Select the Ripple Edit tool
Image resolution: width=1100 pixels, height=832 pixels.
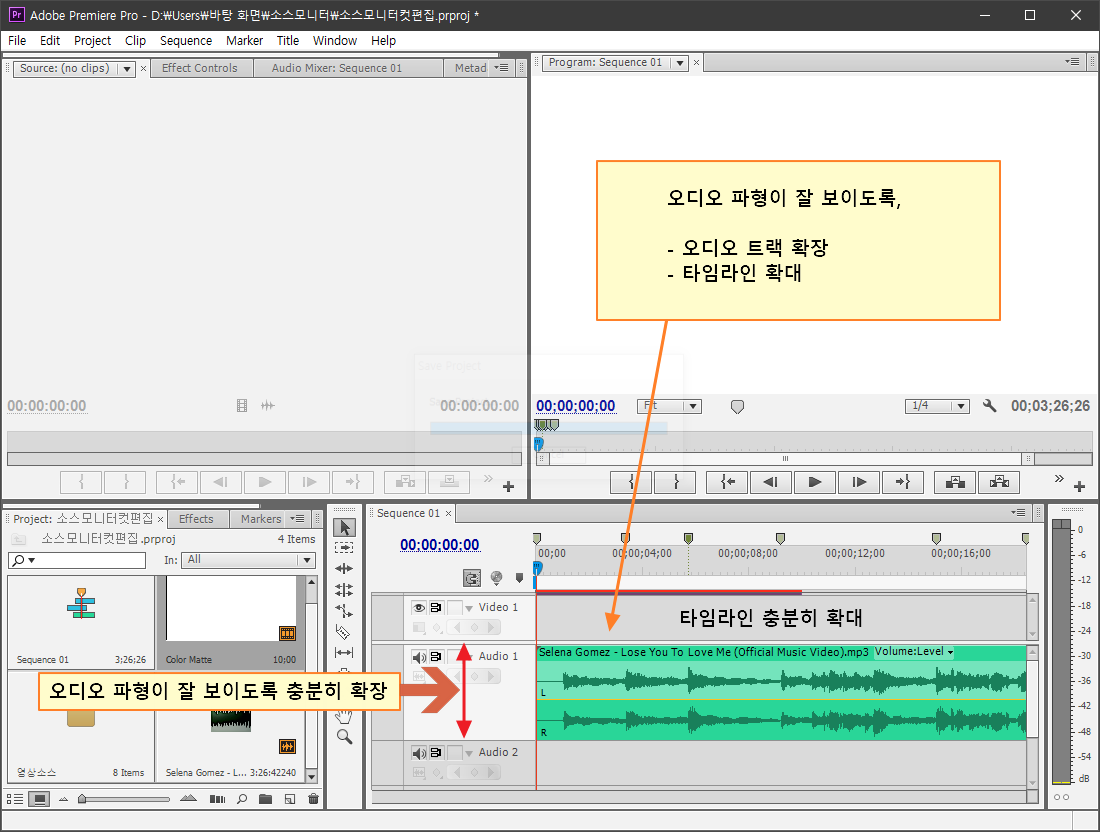[x=344, y=568]
